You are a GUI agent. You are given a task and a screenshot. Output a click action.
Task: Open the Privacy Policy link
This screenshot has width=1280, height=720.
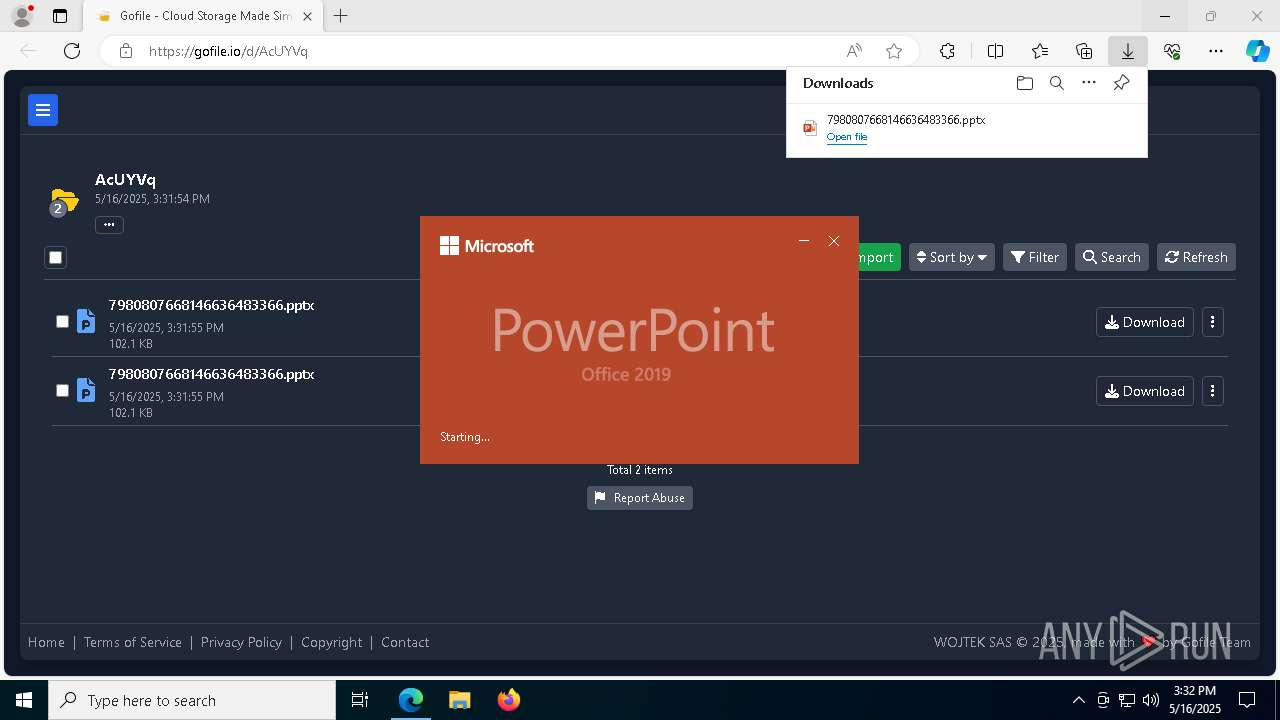tap(241, 642)
